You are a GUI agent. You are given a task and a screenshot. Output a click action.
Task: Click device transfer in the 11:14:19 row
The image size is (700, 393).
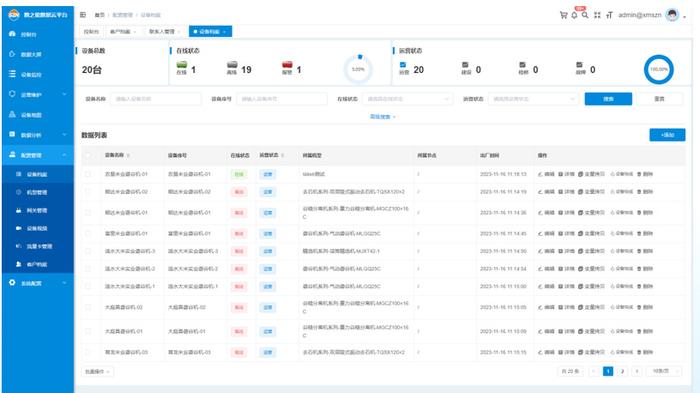point(622,192)
